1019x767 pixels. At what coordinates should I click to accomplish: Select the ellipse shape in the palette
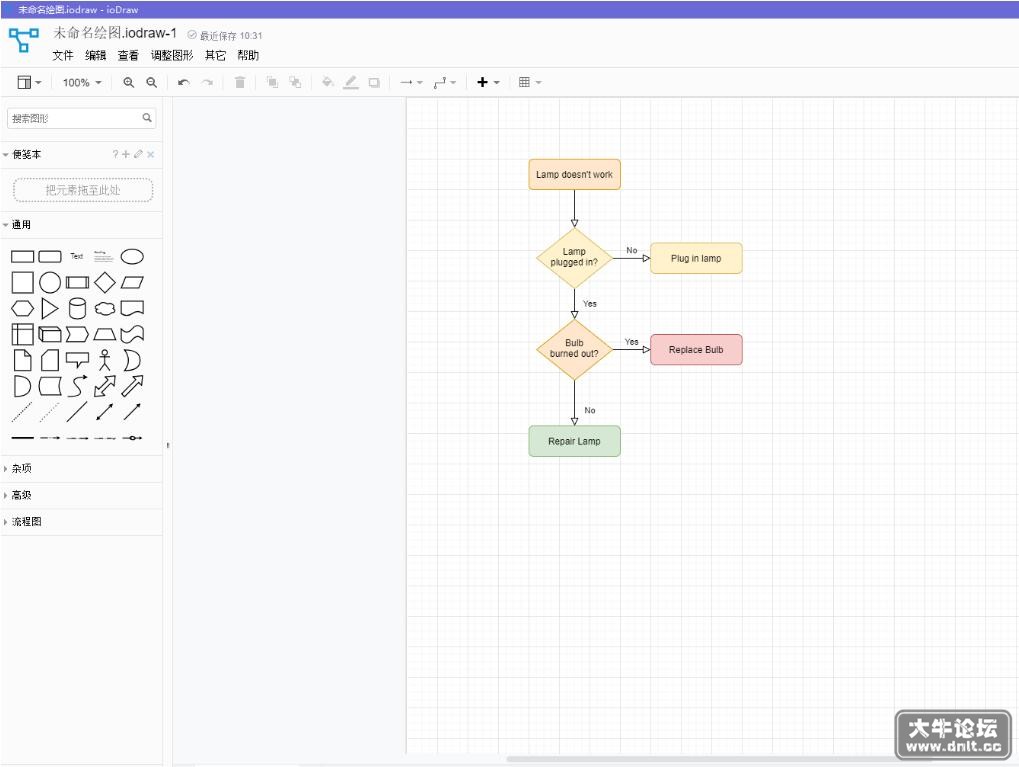point(132,257)
